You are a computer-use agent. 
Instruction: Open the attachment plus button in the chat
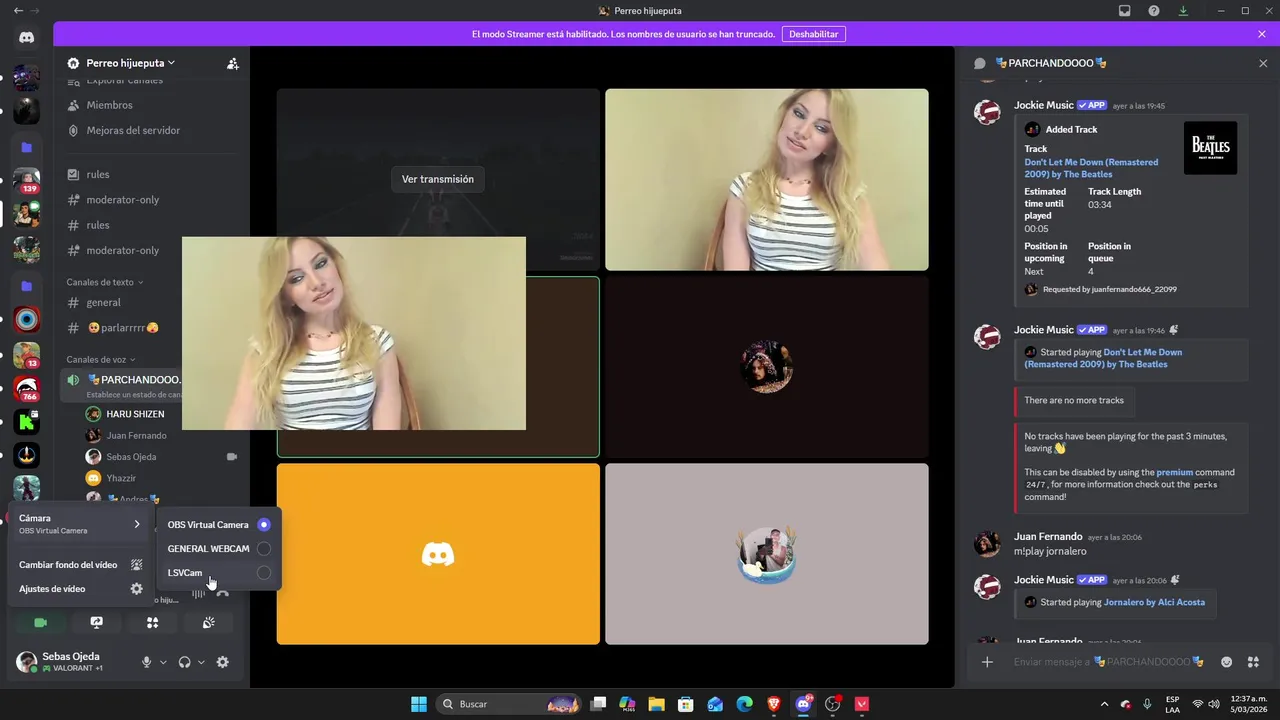point(987,662)
